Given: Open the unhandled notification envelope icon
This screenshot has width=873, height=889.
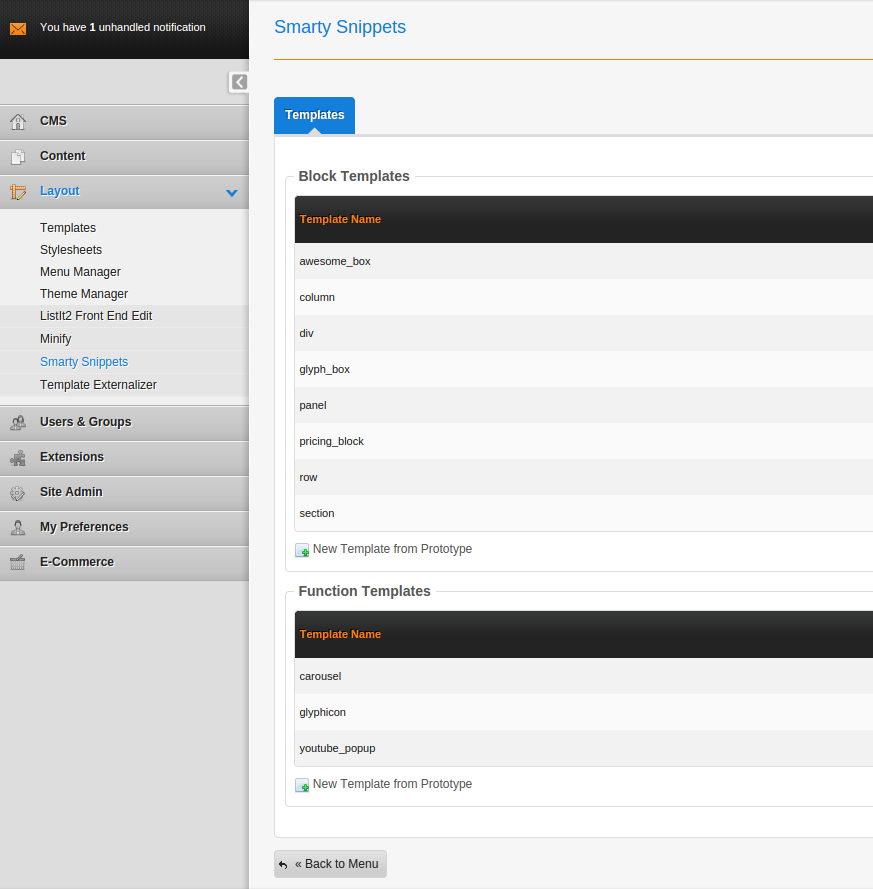Looking at the screenshot, I should pyautogui.click(x=18, y=28).
